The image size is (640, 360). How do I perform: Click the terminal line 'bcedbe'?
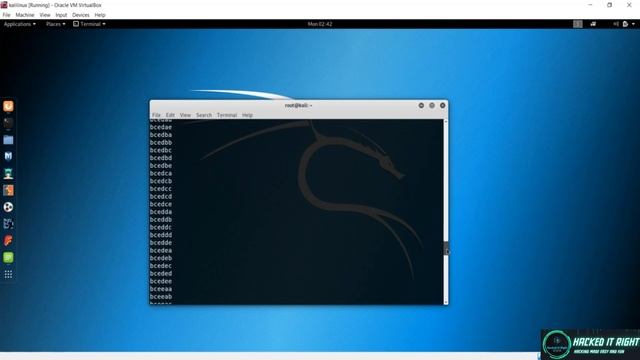click(161, 166)
